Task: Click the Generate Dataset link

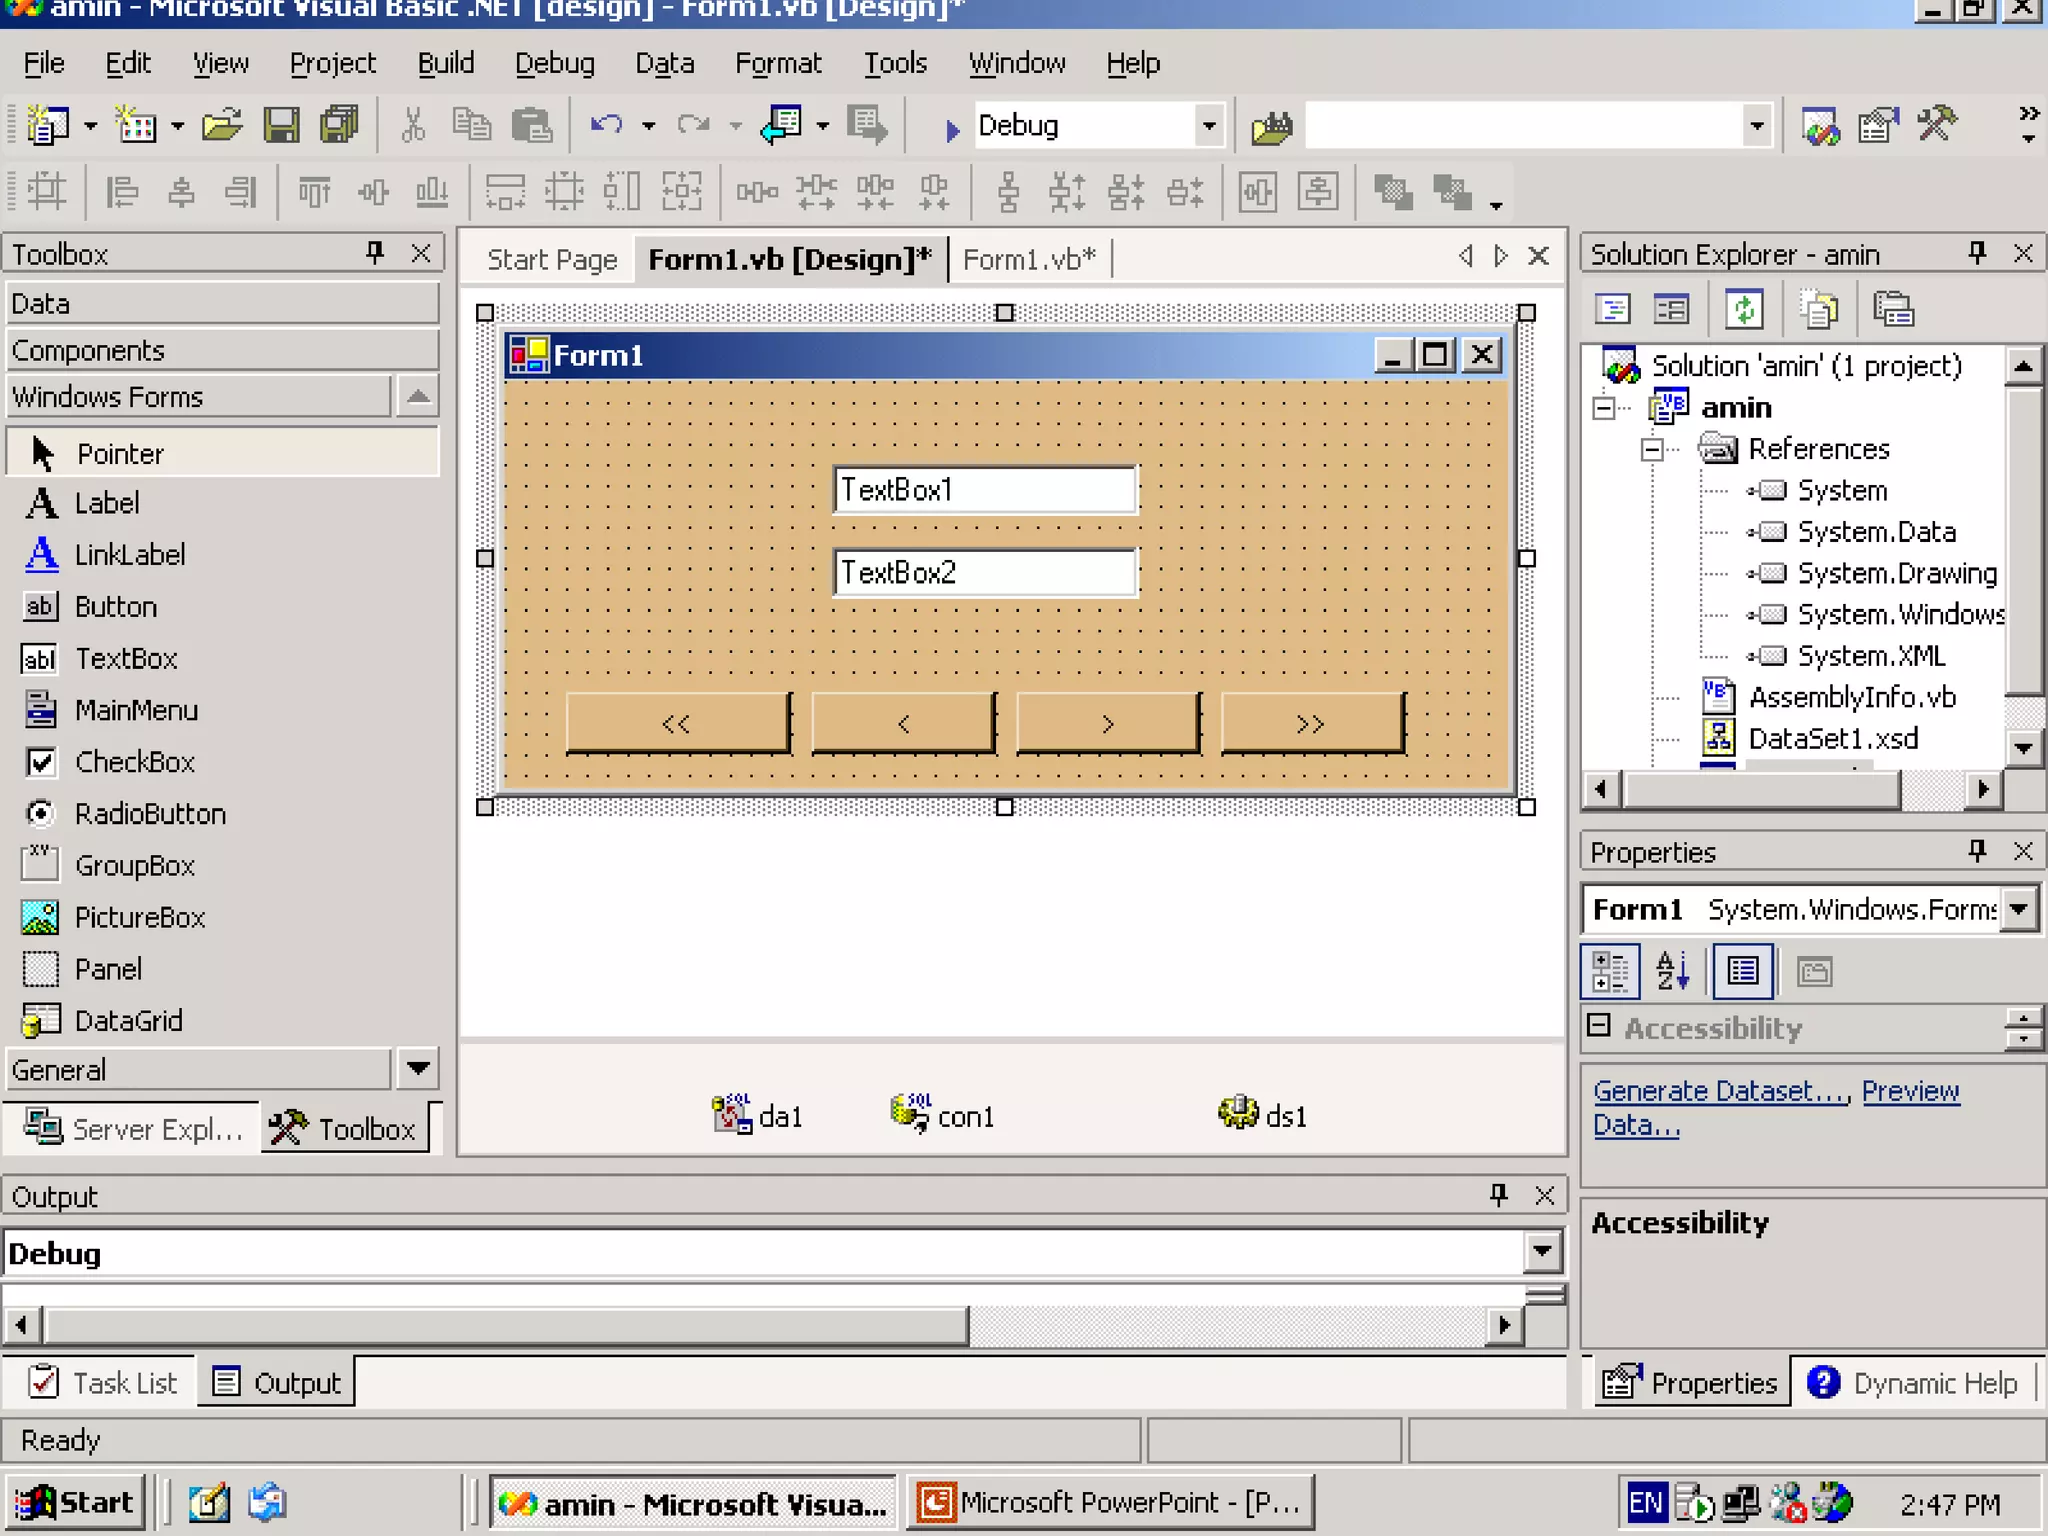Action: [x=1720, y=1091]
